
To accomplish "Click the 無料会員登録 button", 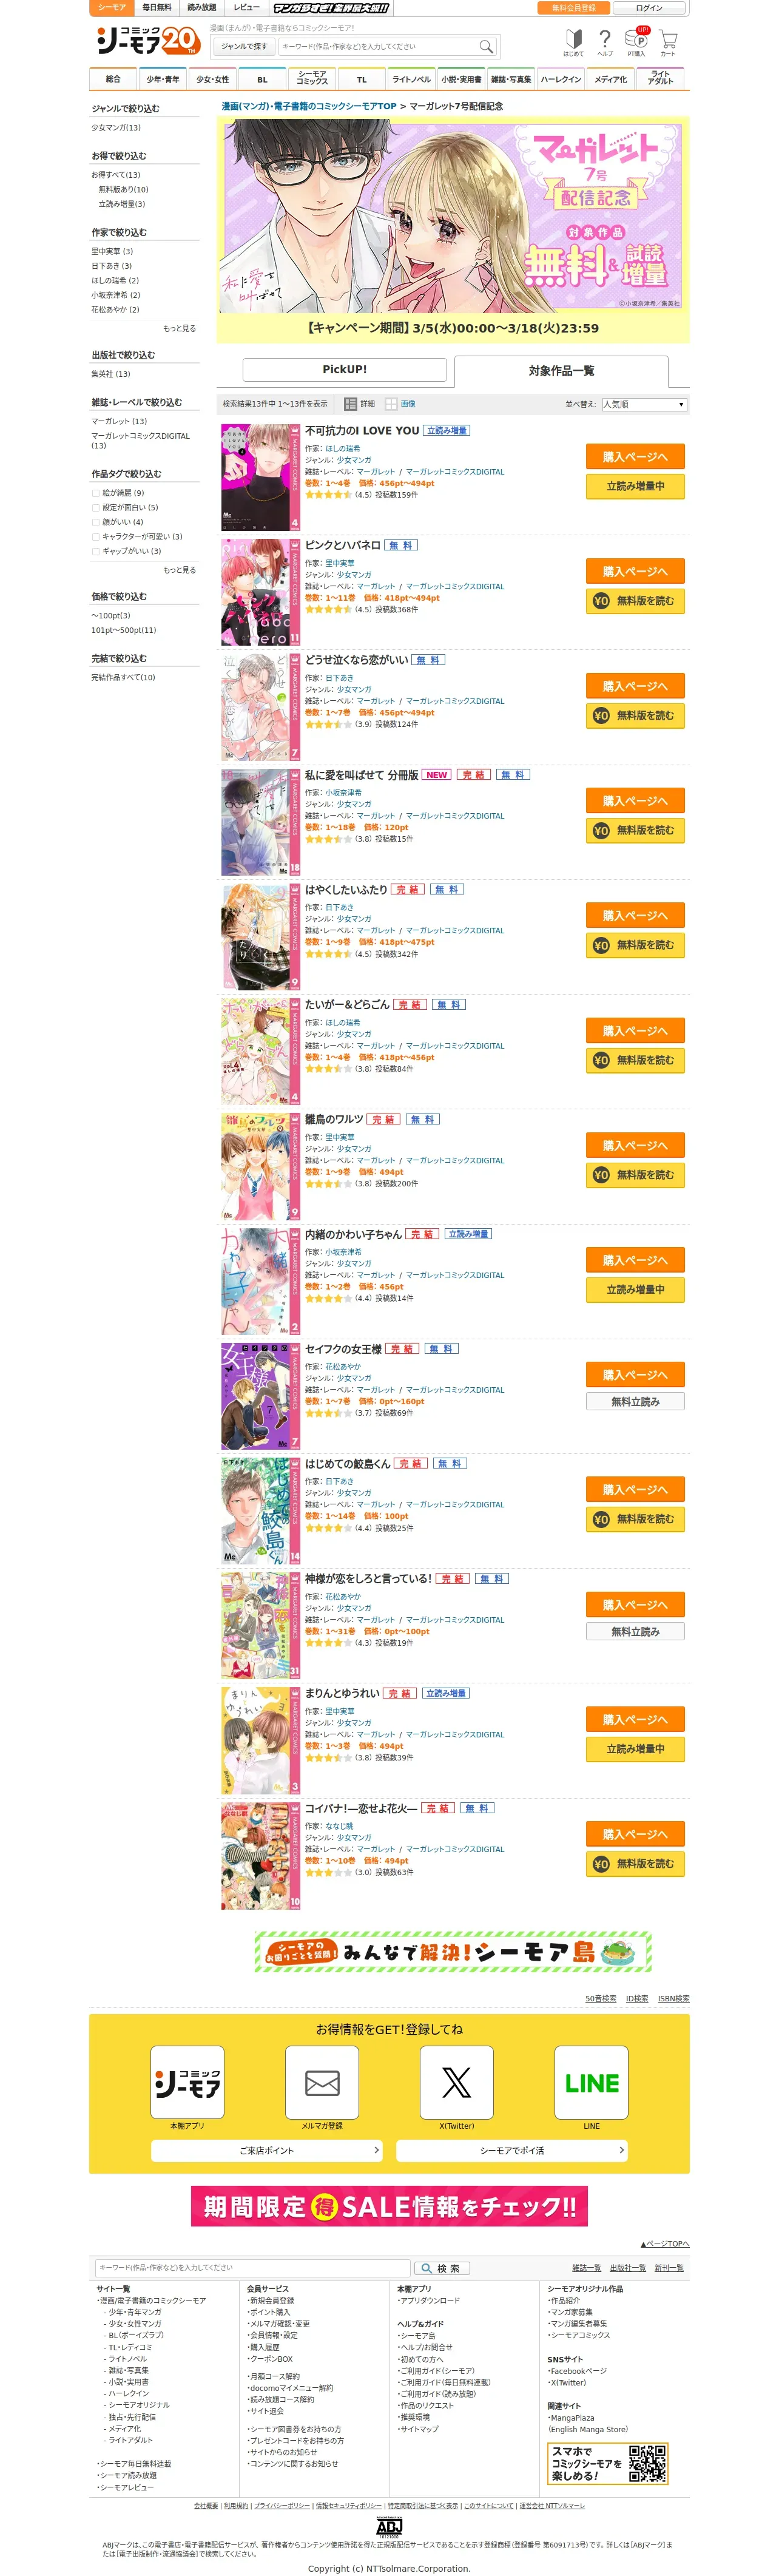I will pos(573,8).
